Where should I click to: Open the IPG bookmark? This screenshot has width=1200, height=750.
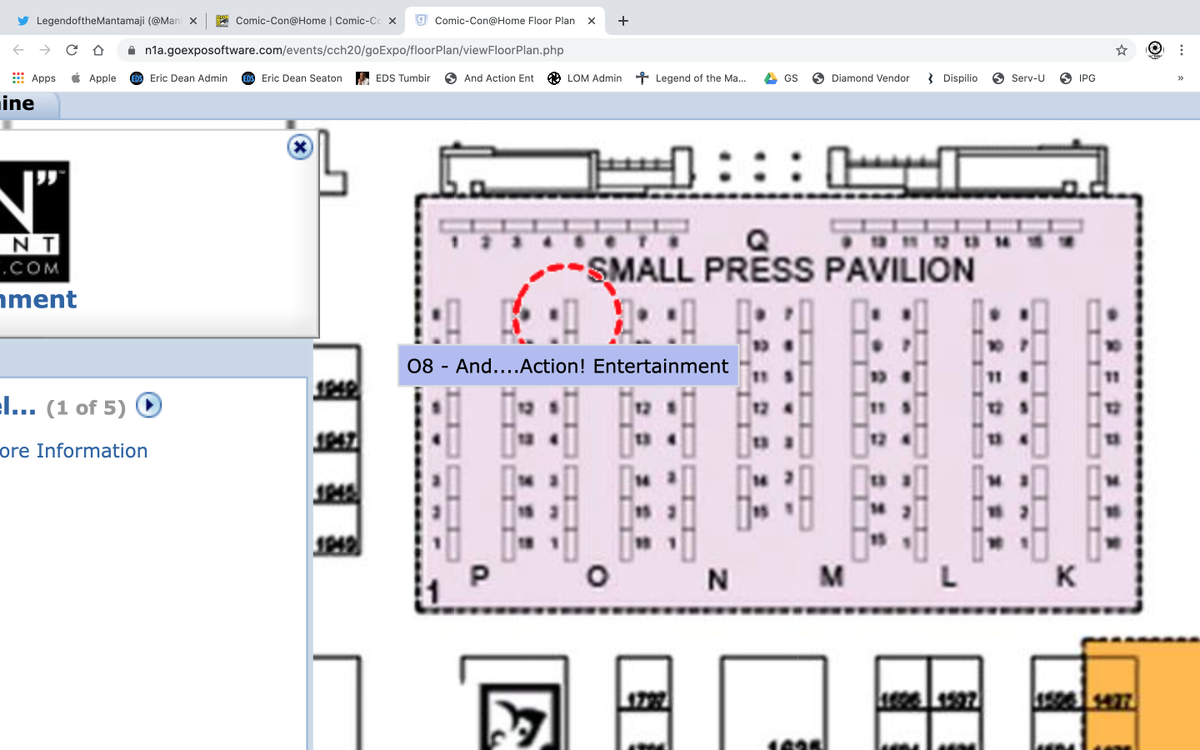click(1078, 78)
